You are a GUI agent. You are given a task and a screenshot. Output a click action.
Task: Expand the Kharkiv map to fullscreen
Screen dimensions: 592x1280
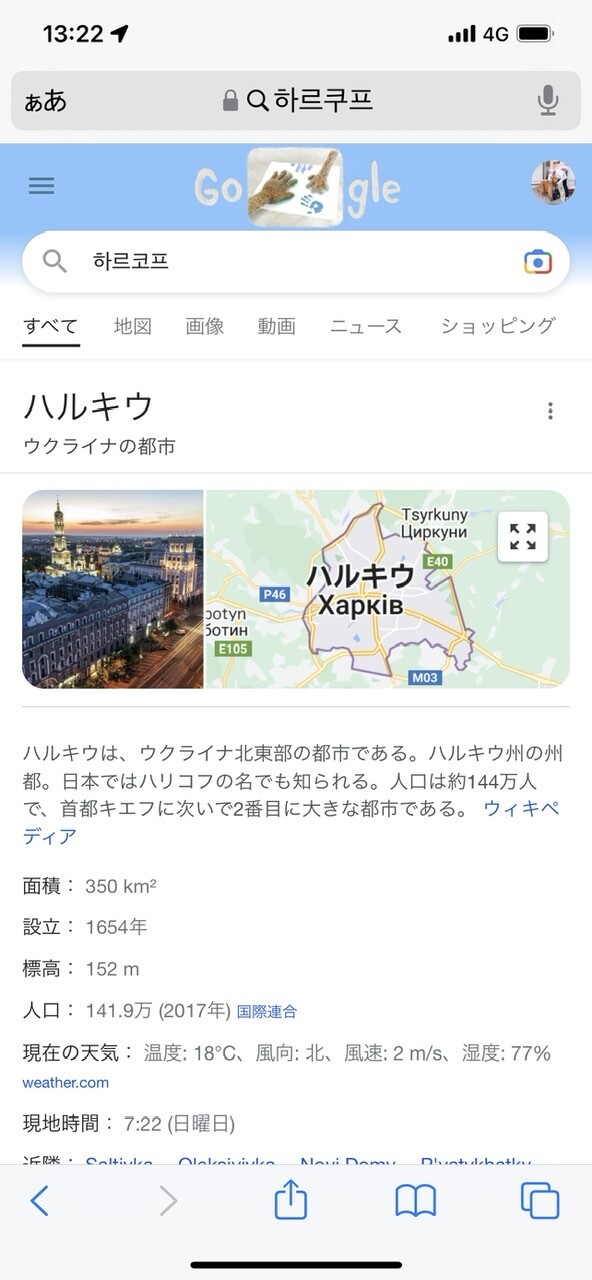[x=522, y=538]
